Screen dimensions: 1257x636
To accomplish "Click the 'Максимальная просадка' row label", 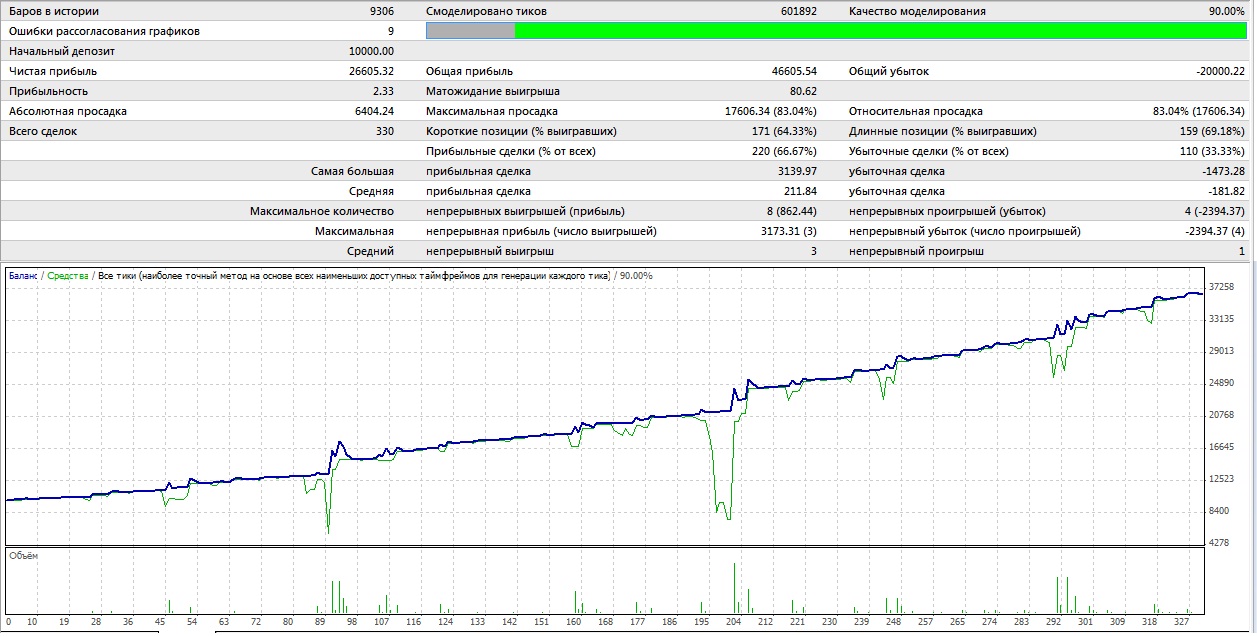I will coord(491,111).
